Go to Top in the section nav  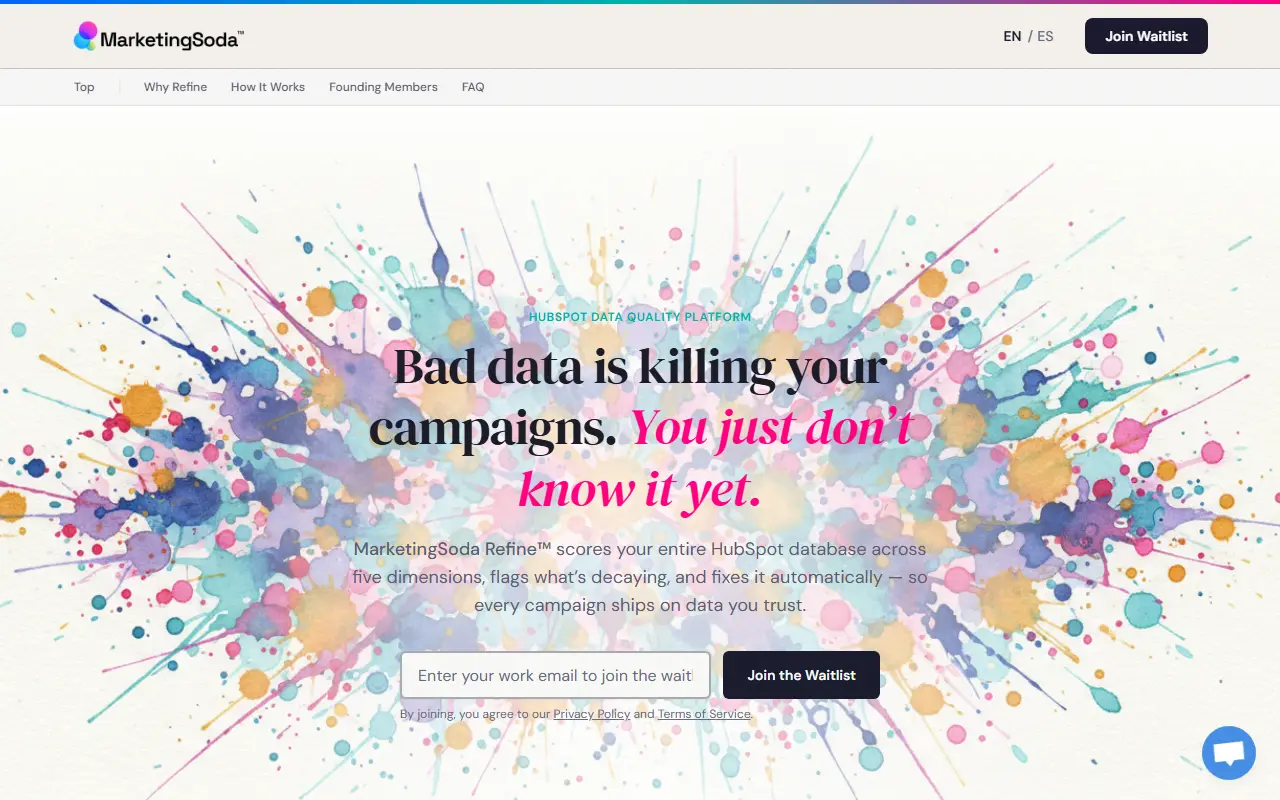[84, 87]
